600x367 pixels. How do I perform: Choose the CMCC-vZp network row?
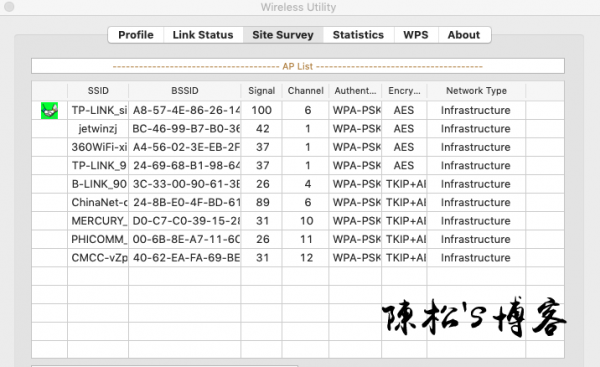tap(298, 258)
